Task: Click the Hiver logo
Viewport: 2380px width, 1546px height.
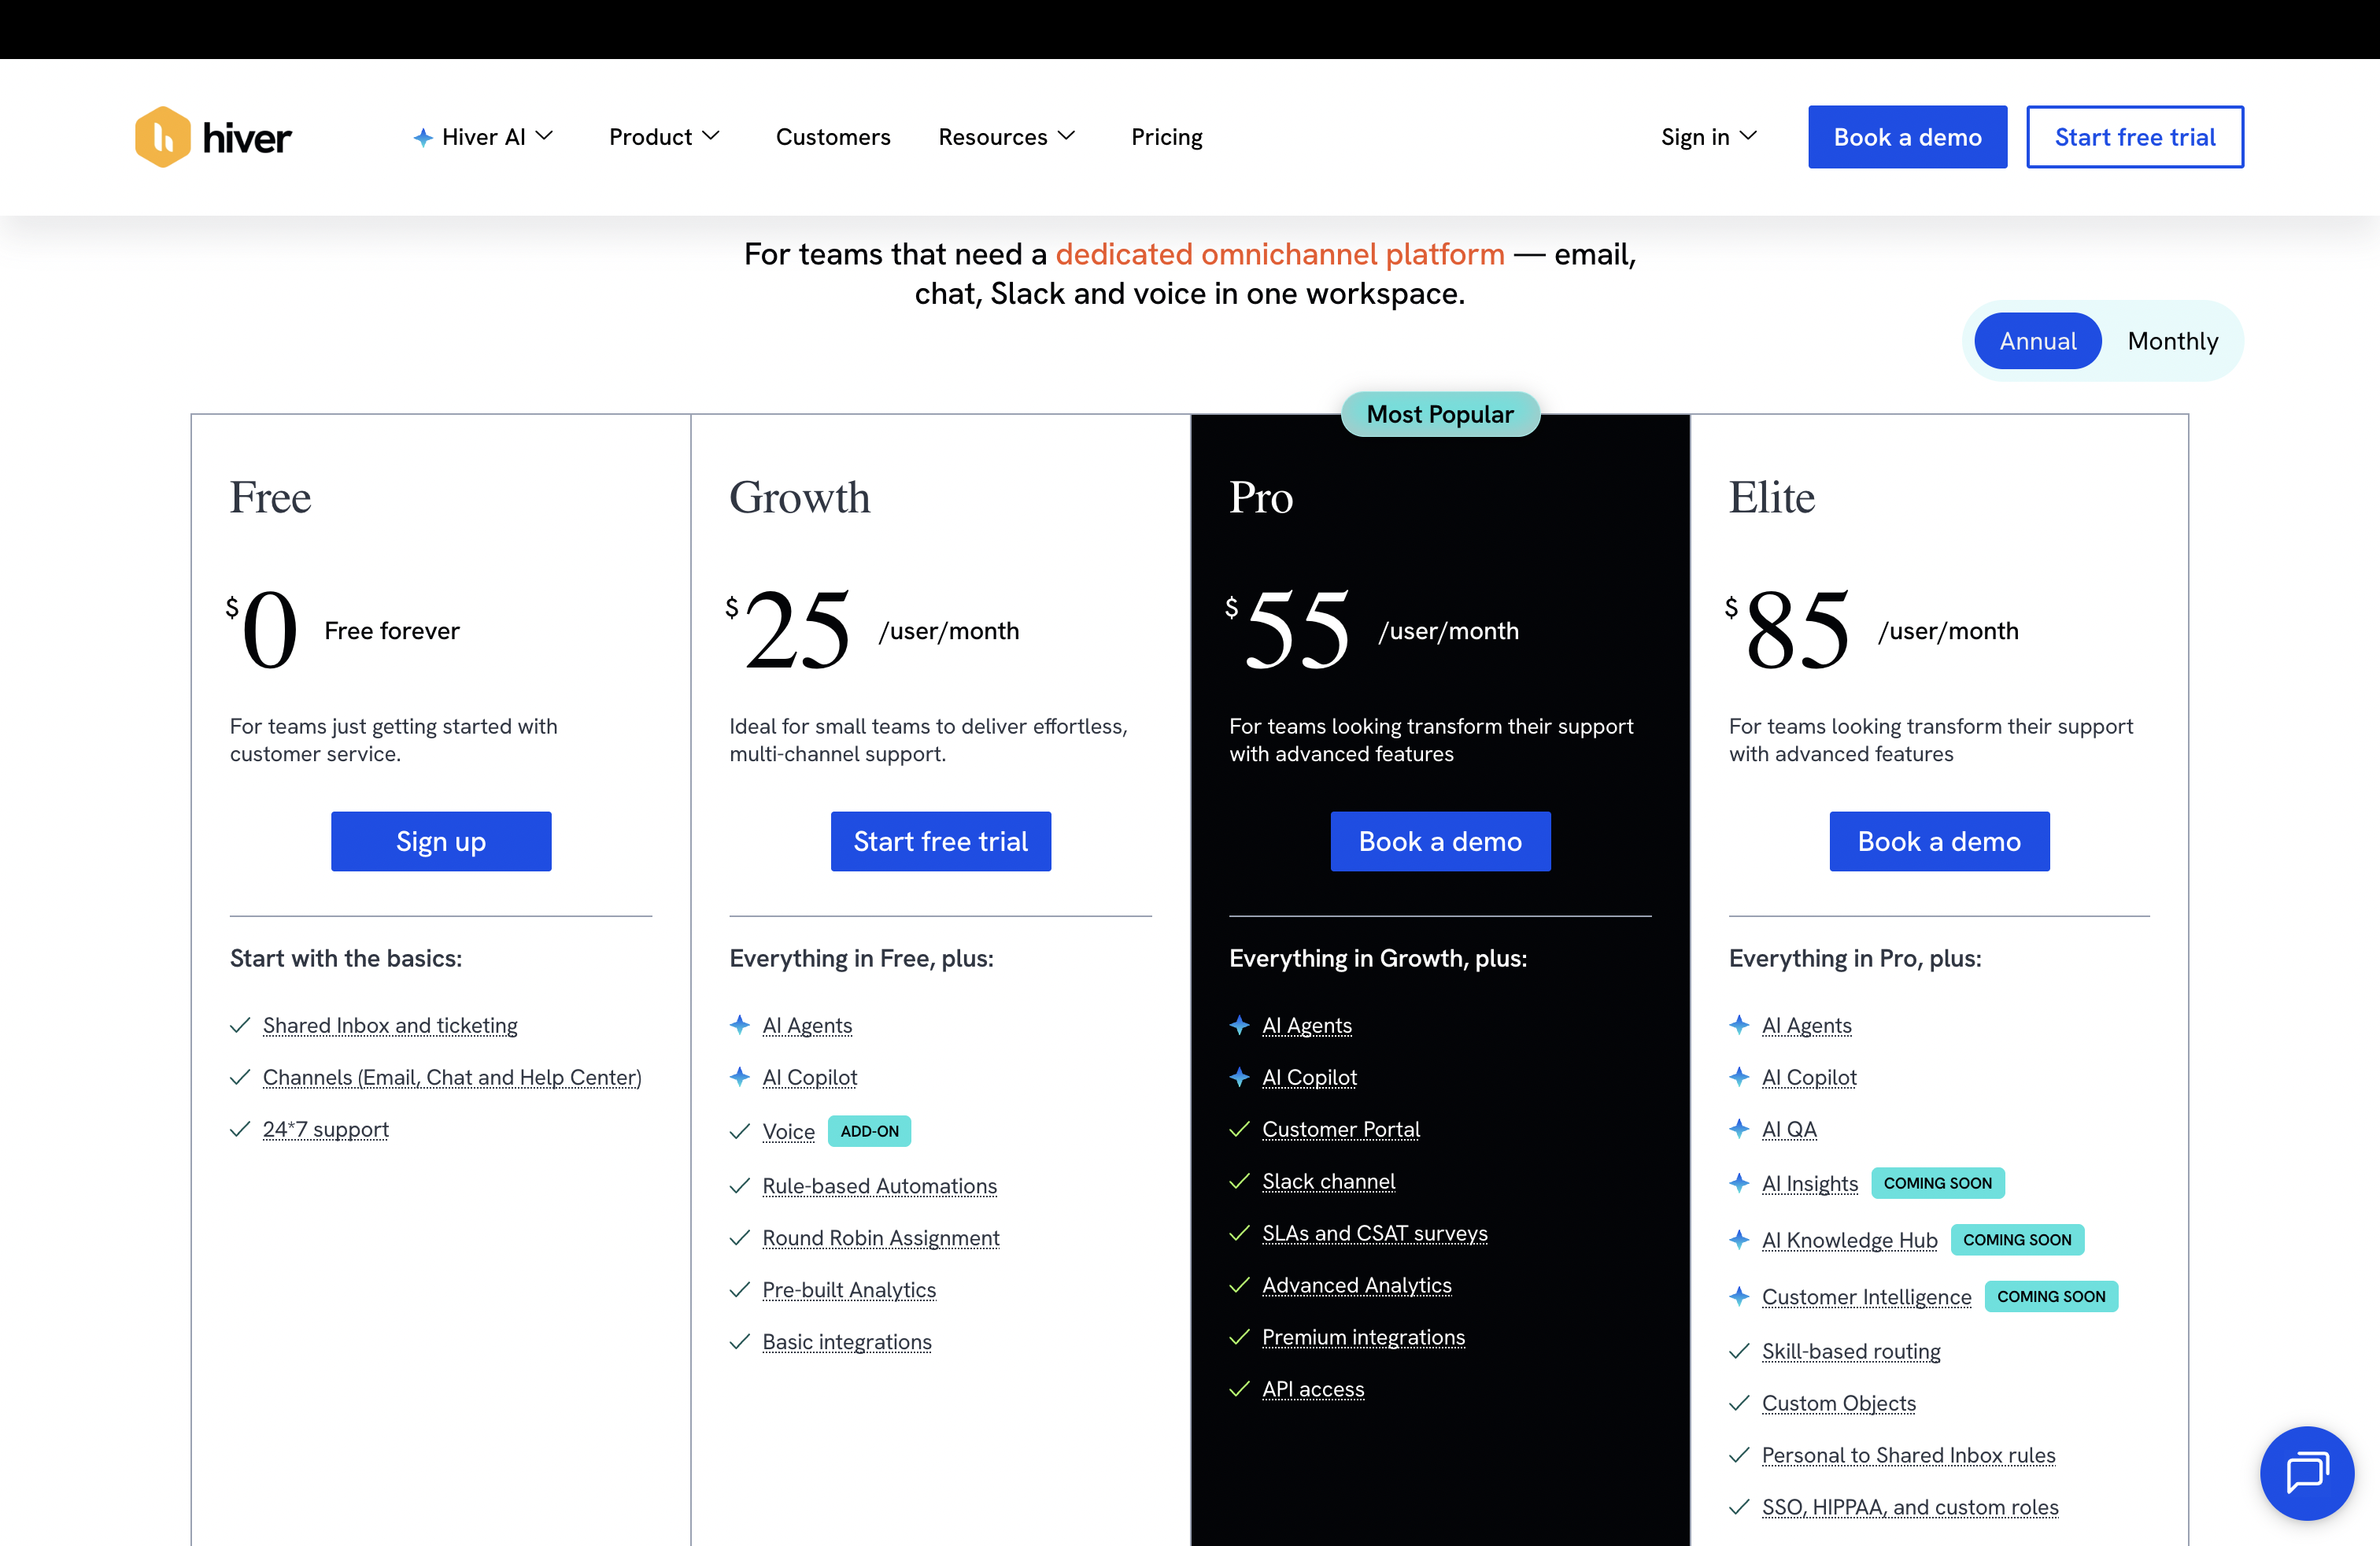Action: [213, 137]
